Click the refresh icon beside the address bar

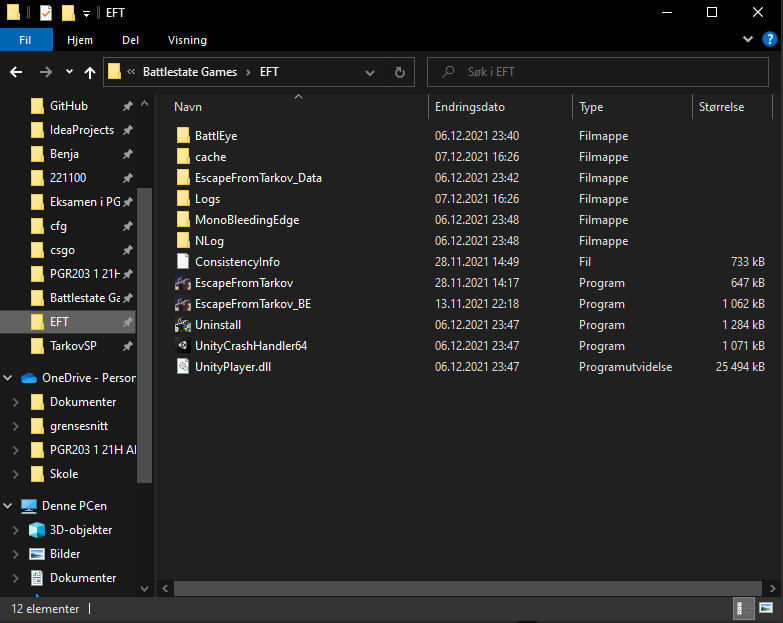pos(399,72)
